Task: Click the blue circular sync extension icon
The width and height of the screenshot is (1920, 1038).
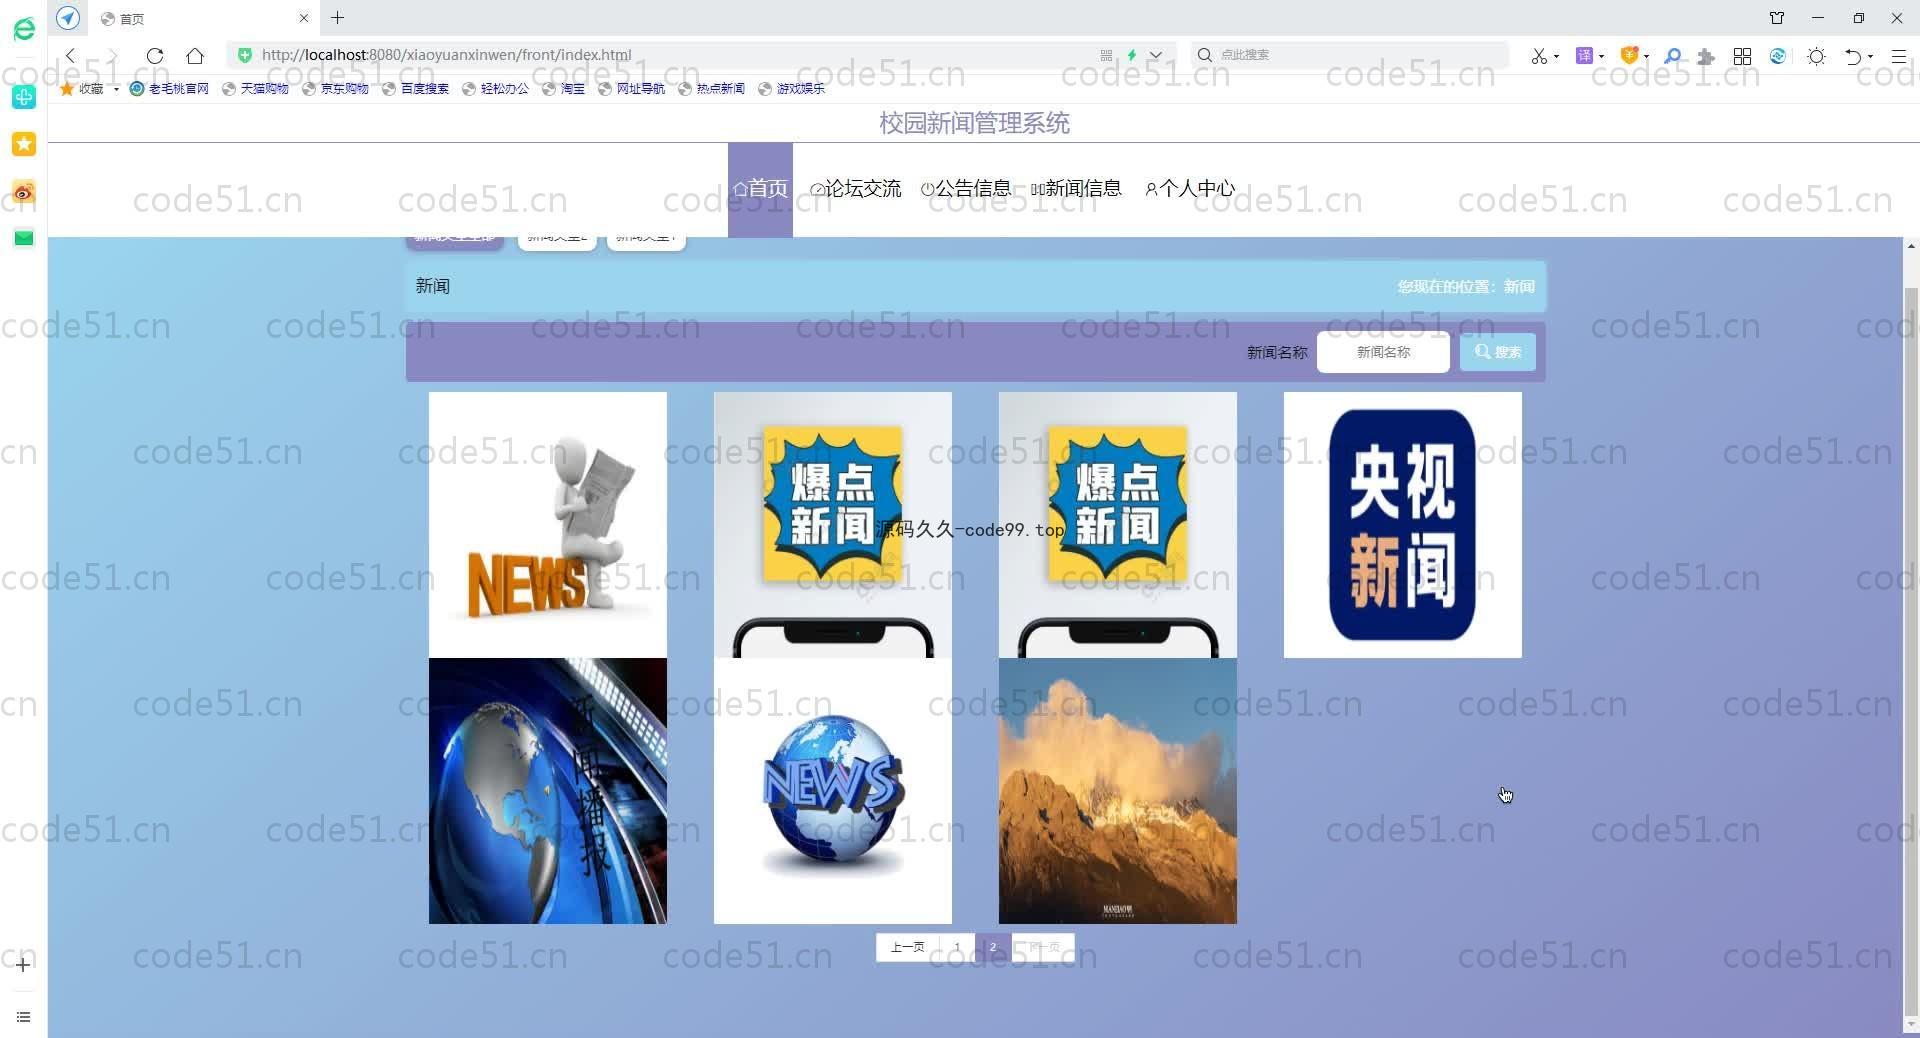Action: click(x=1778, y=56)
